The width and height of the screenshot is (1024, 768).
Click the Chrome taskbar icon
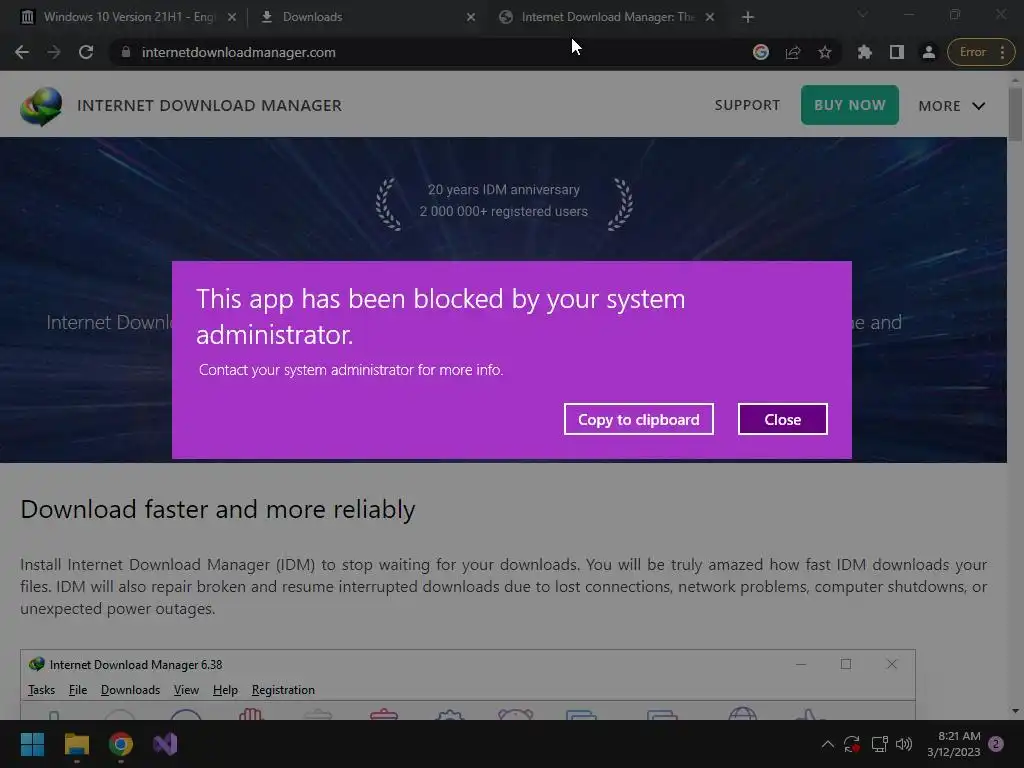tap(121, 744)
